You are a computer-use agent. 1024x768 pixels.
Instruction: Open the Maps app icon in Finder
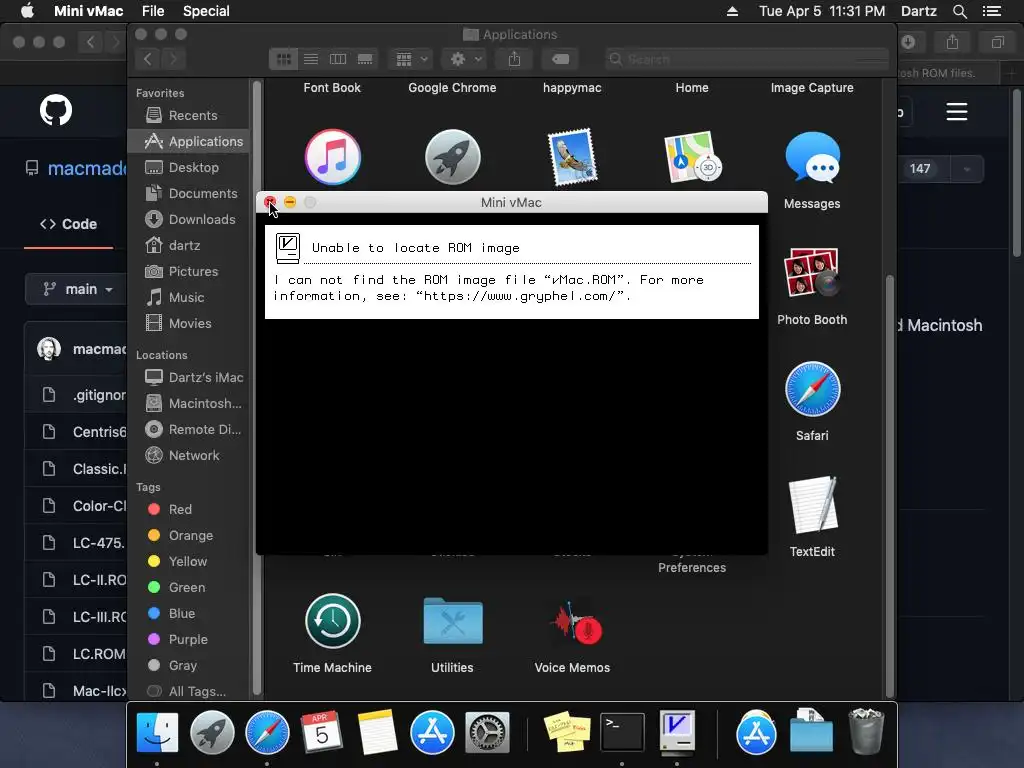(x=692, y=157)
